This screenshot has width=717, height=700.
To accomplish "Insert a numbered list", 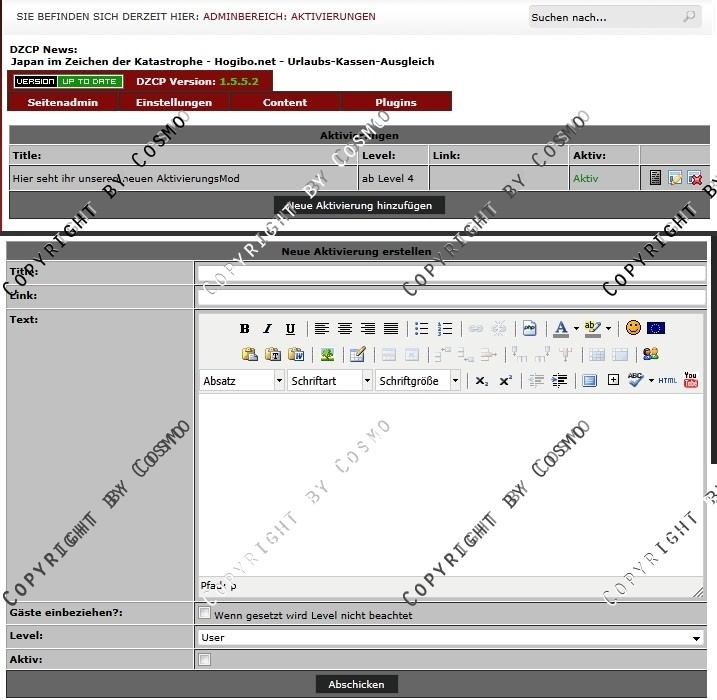I will 445,328.
